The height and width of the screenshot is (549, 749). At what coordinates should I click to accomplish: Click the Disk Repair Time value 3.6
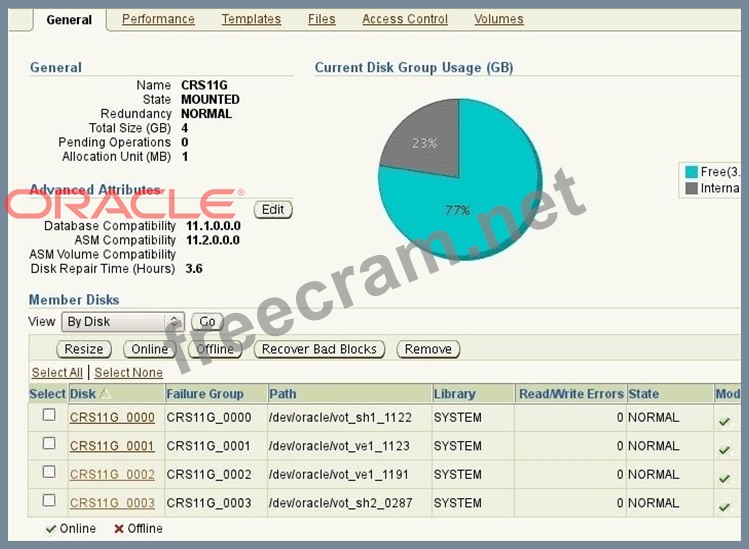coord(194,269)
